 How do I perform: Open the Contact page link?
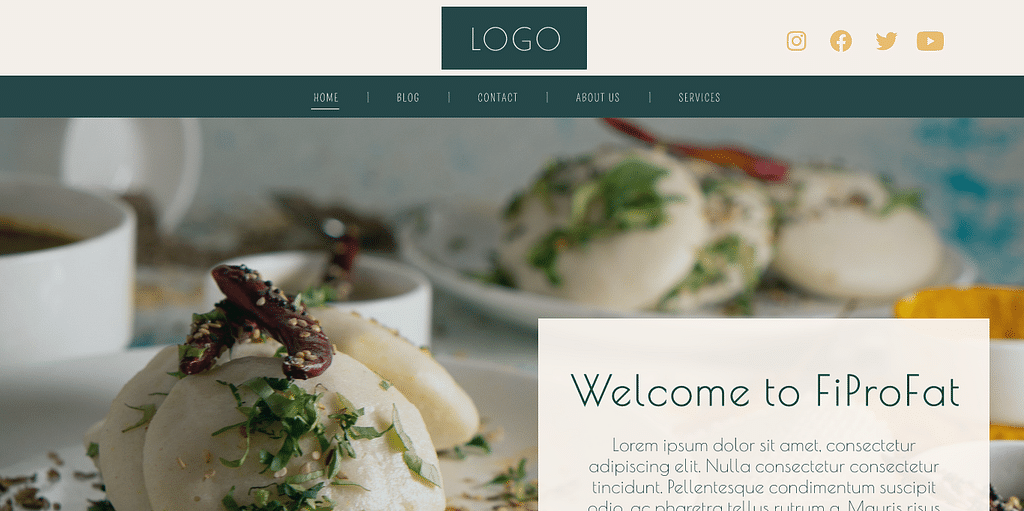(497, 97)
